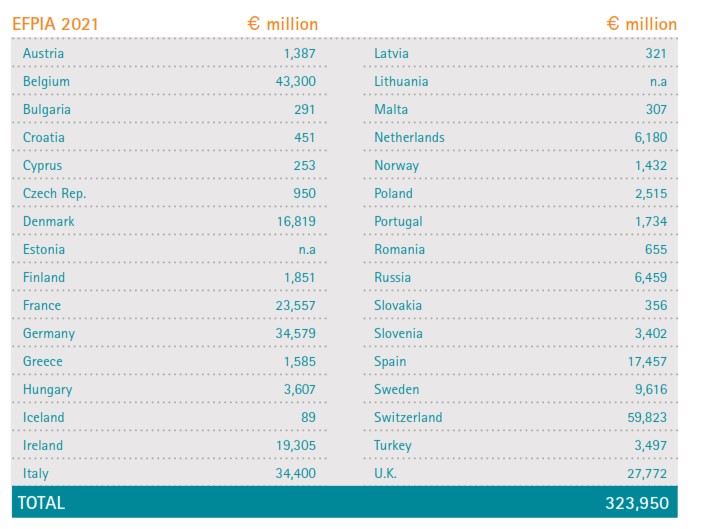Select the Iceland value 89
The image size is (702, 529).
307,417
